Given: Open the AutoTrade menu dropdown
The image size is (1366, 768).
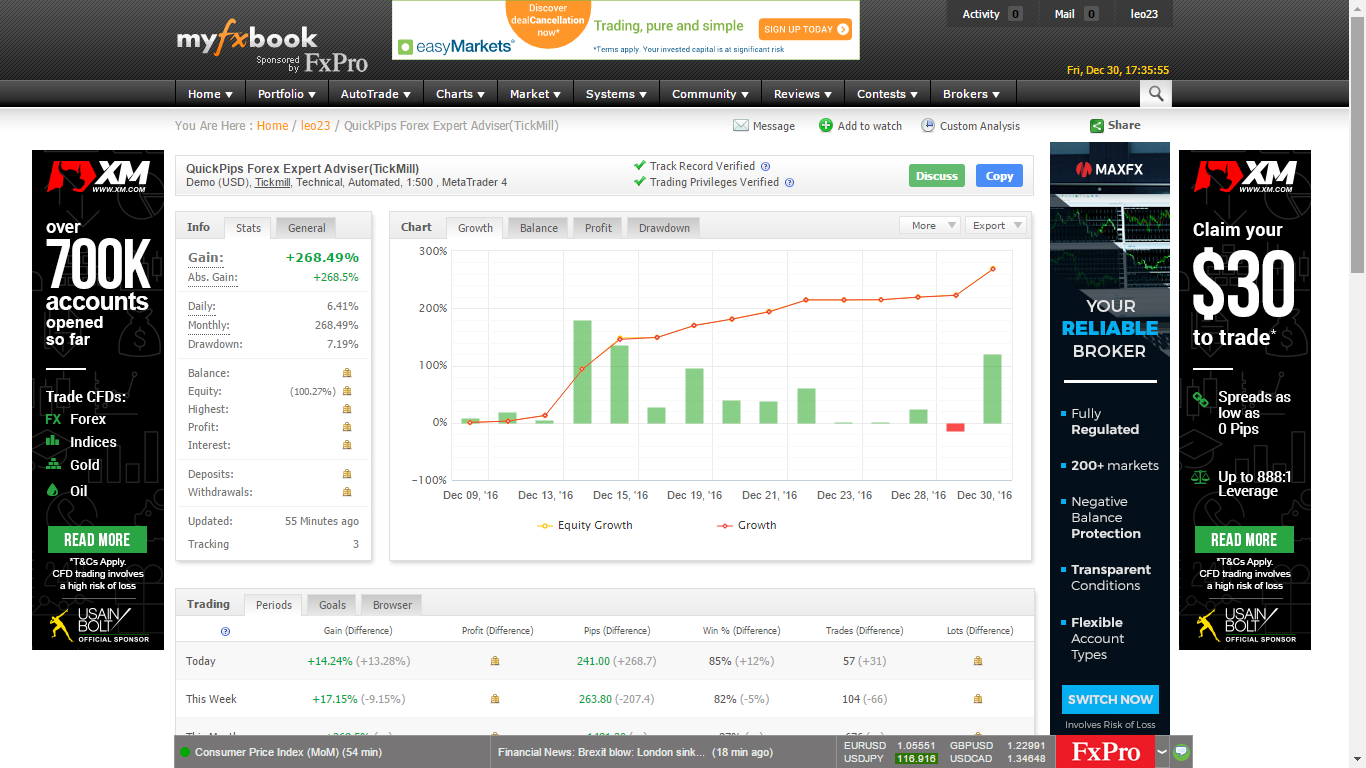Looking at the screenshot, I should click(x=376, y=94).
